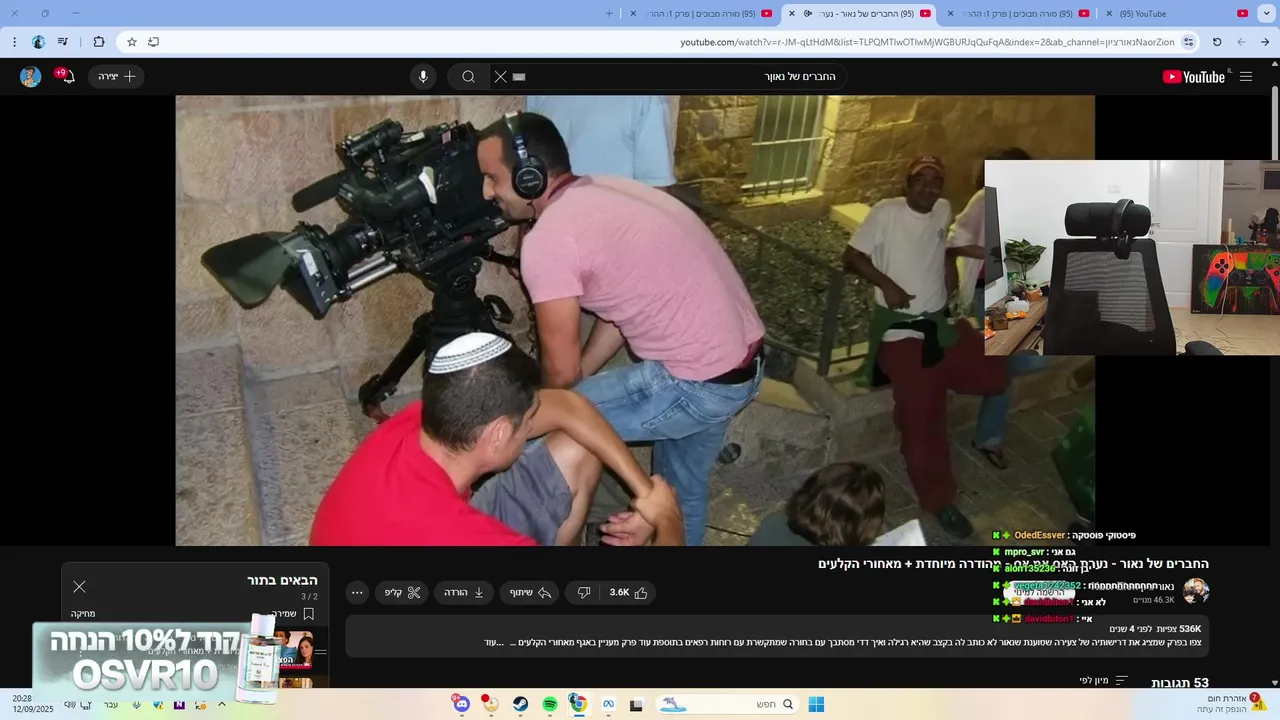Open the יצירה create button
This screenshot has height=720, width=1280.
116,77
